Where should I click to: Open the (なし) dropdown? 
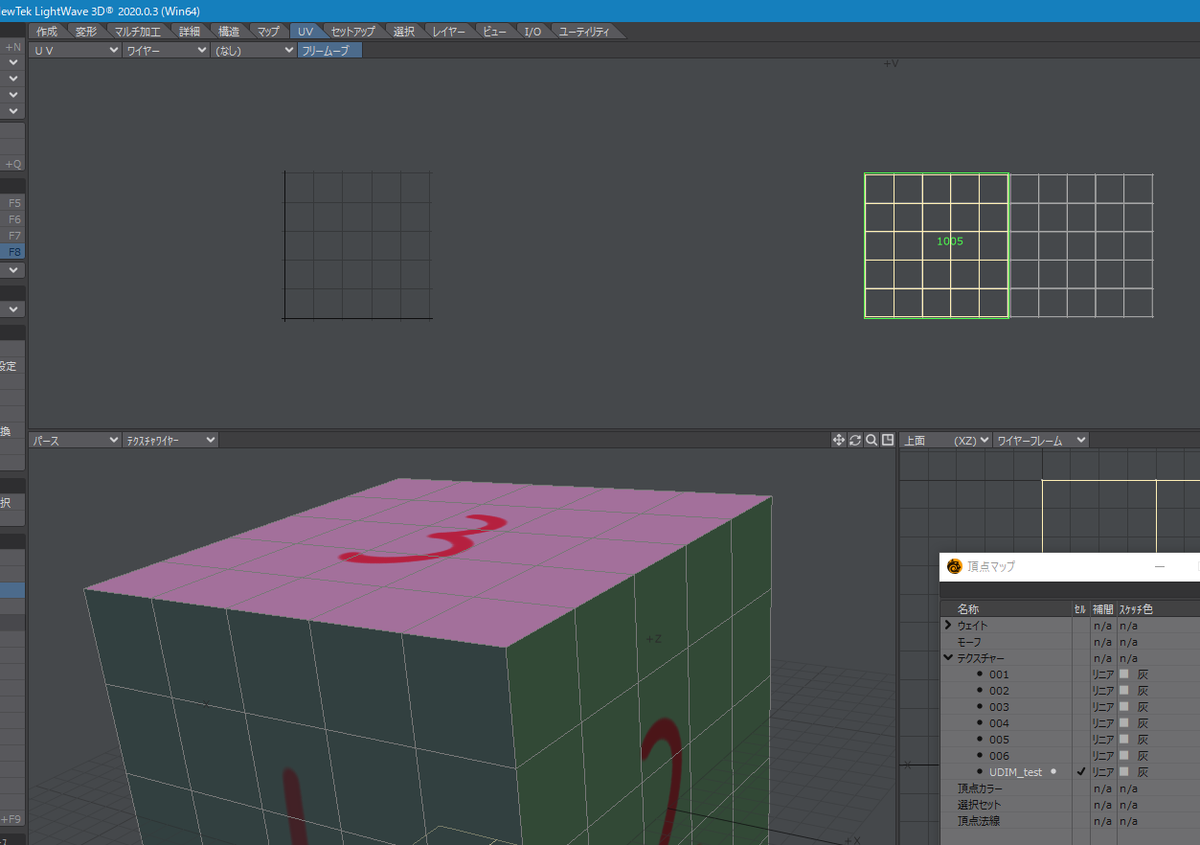click(254, 50)
